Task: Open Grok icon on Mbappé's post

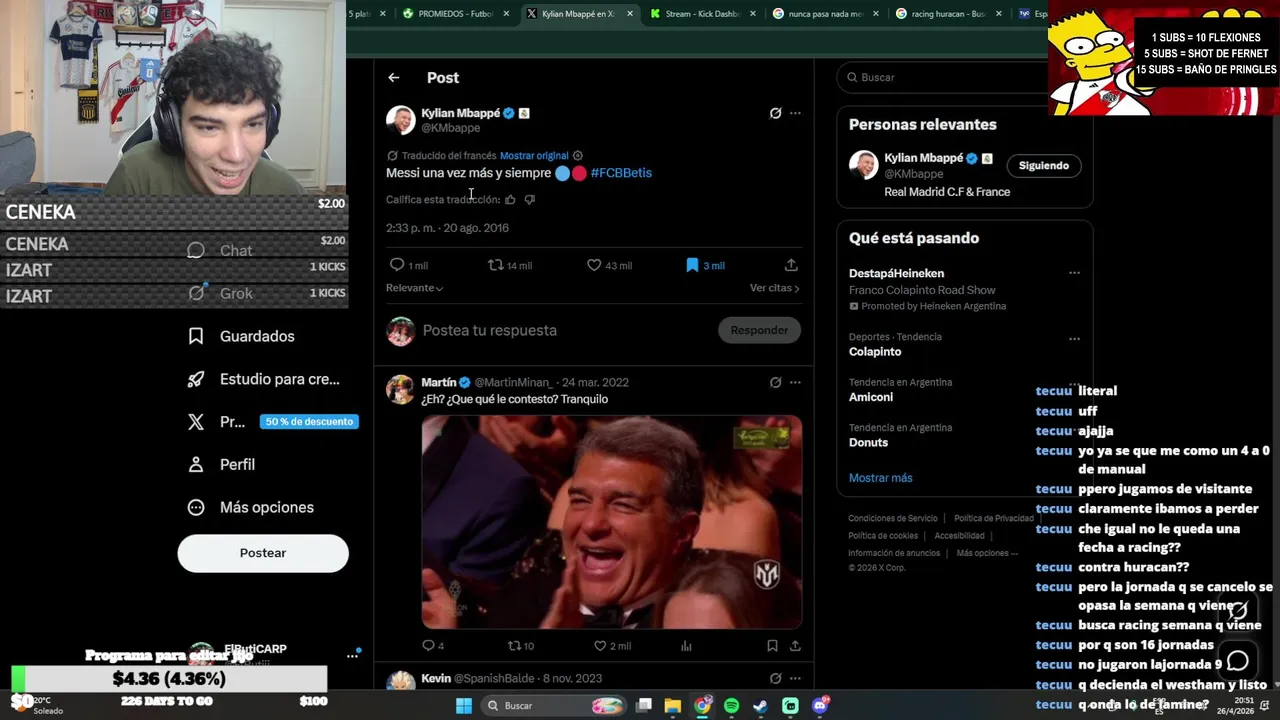Action: (x=775, y=113)
